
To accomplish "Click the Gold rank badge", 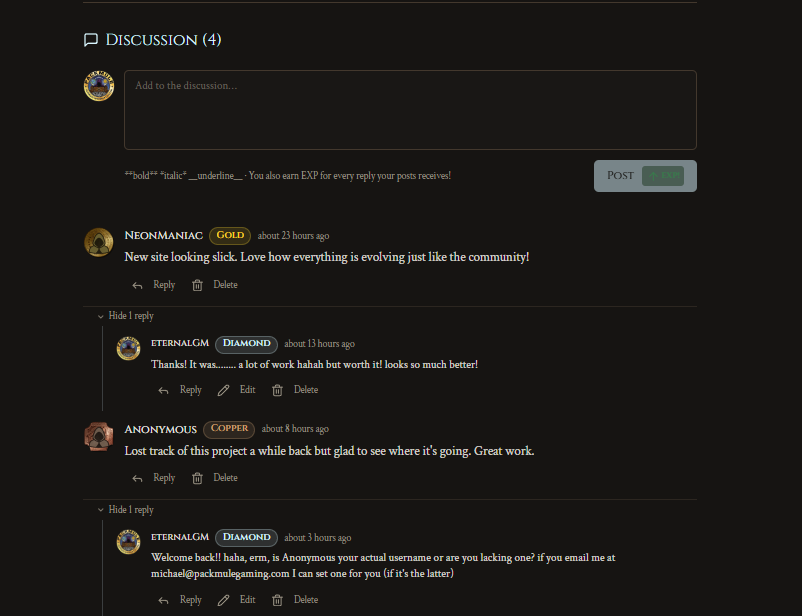I will pyautogui.click(x=230, y=235).
